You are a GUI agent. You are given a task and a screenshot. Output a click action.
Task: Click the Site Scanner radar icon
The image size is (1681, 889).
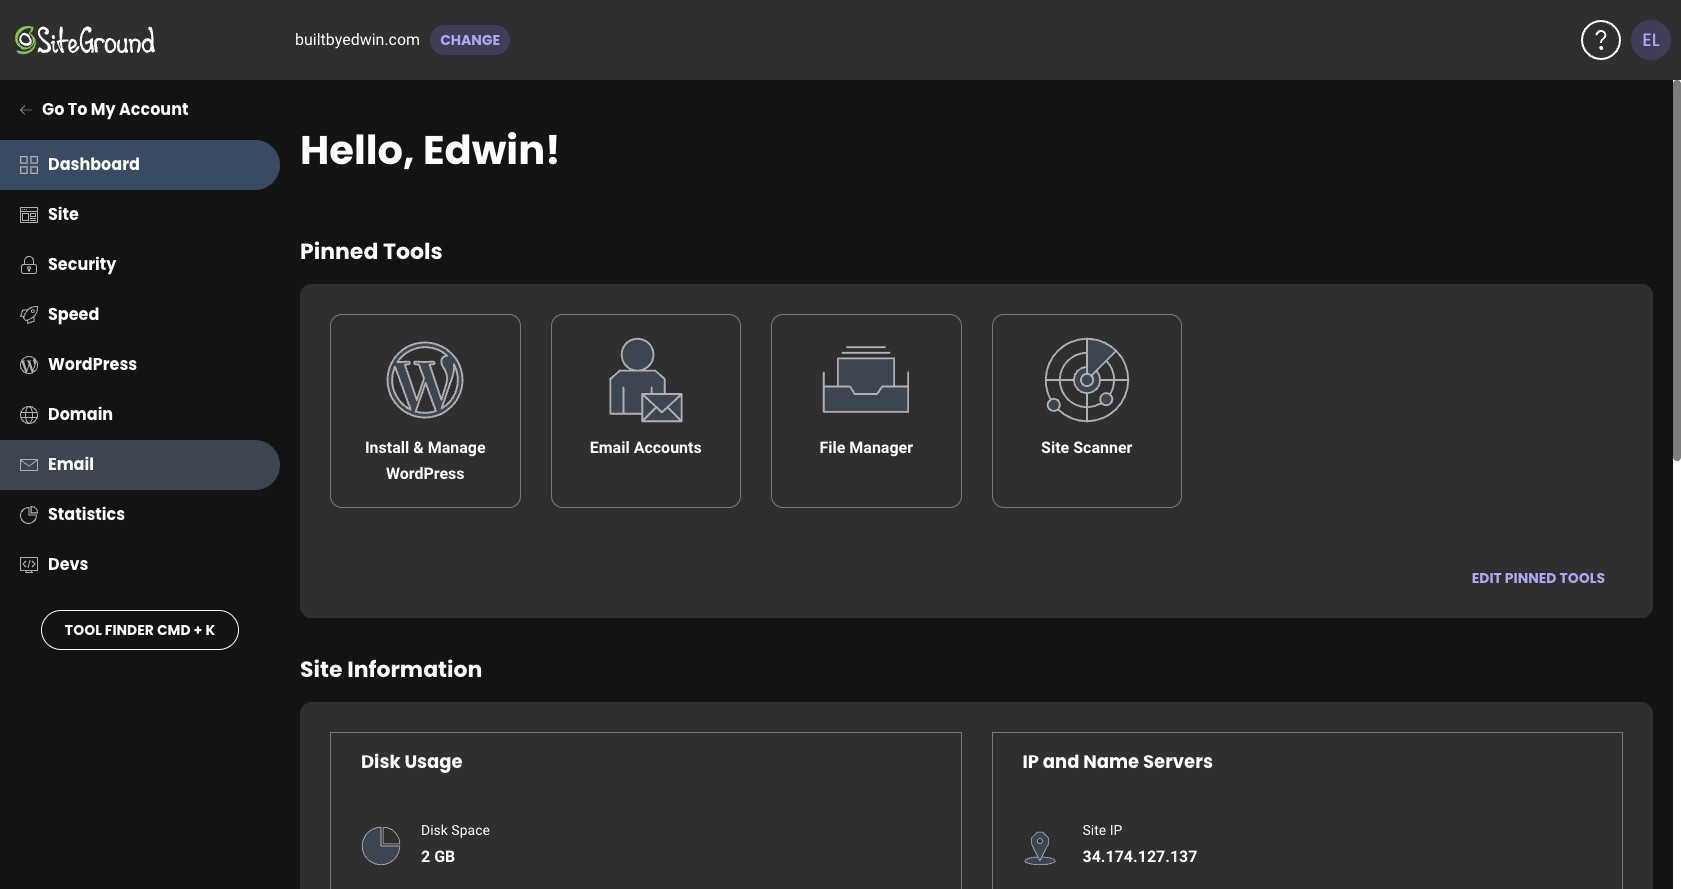click(x=1086, y=380)
